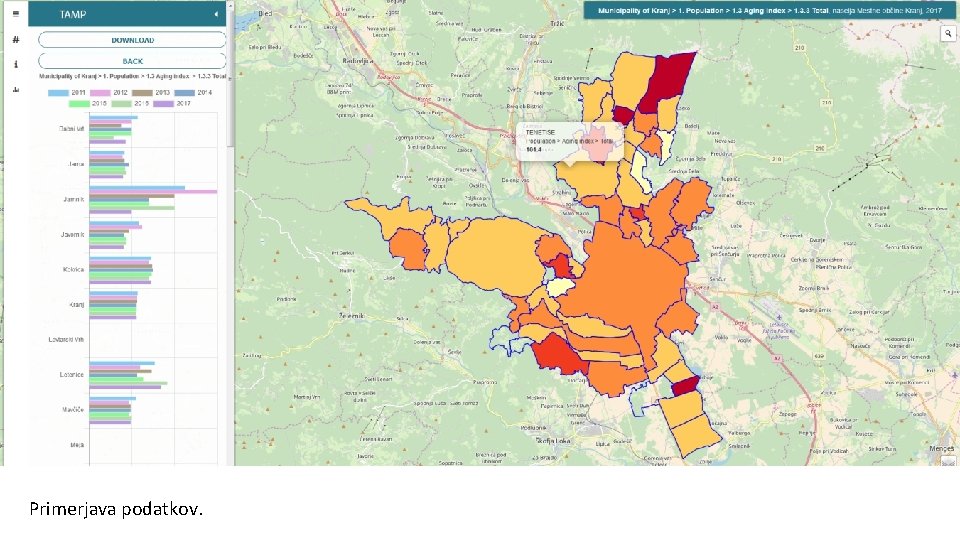
Task: Click the TAMP panel header title
Action: (x=72, y=14)
